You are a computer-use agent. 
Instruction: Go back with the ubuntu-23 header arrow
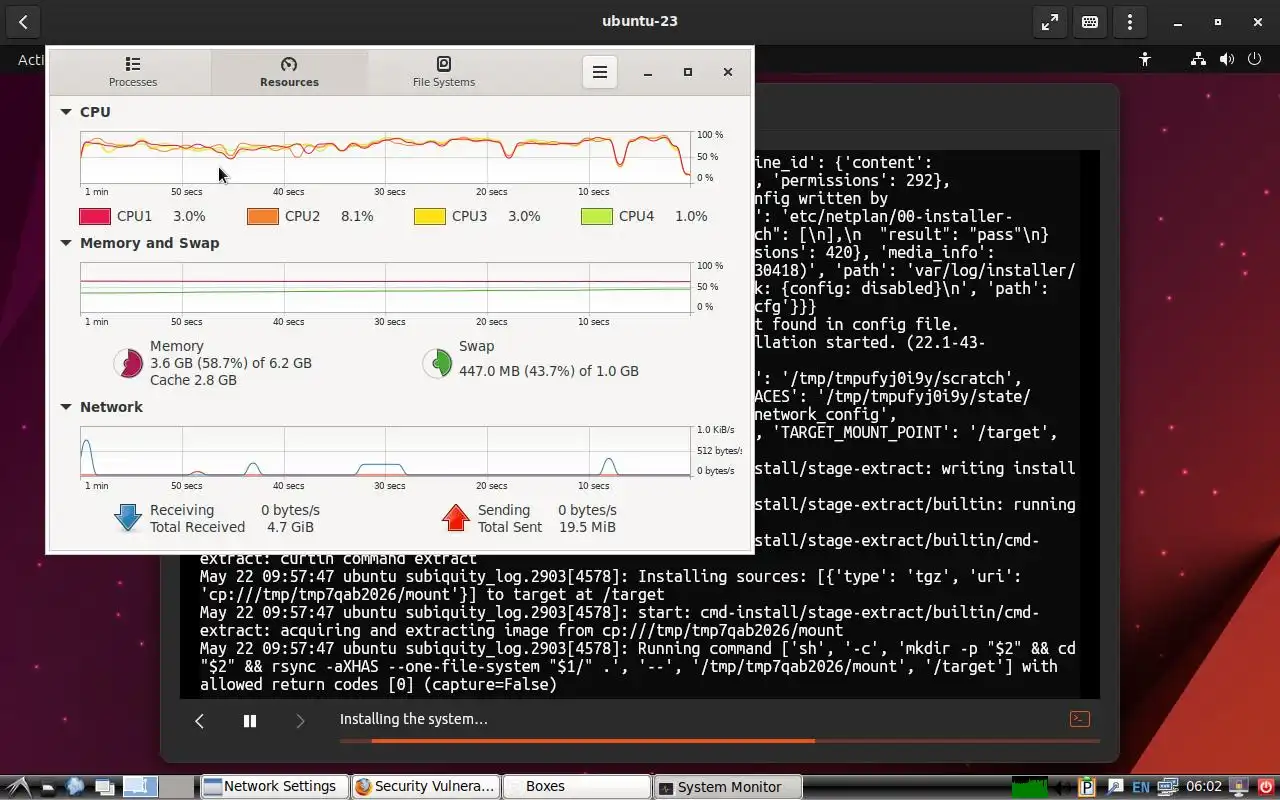click(x=23, y=22)
